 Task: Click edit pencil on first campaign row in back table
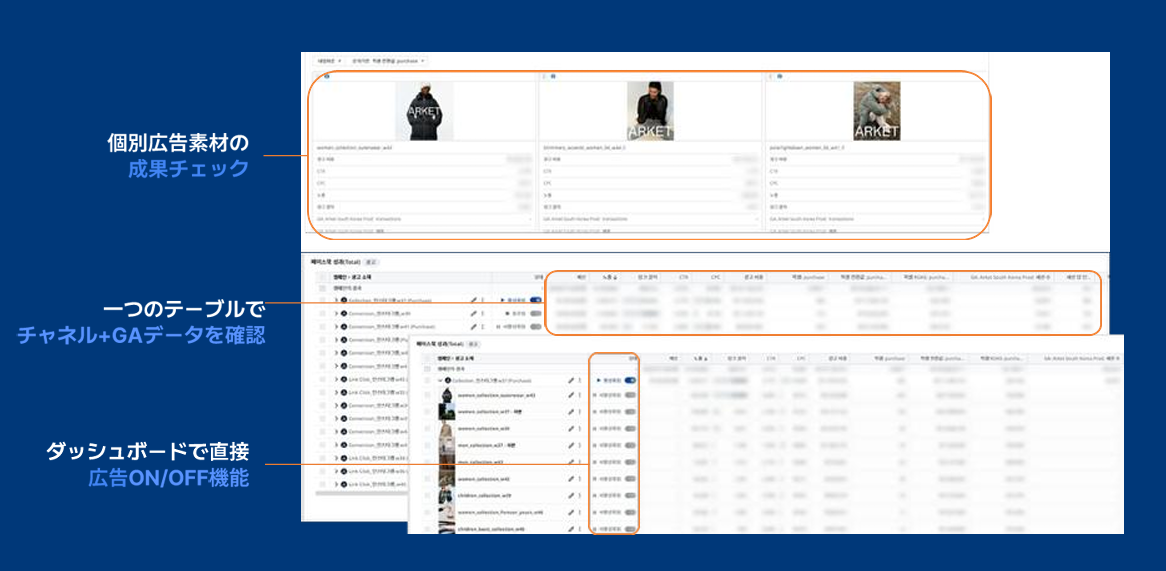pos(473,299)
